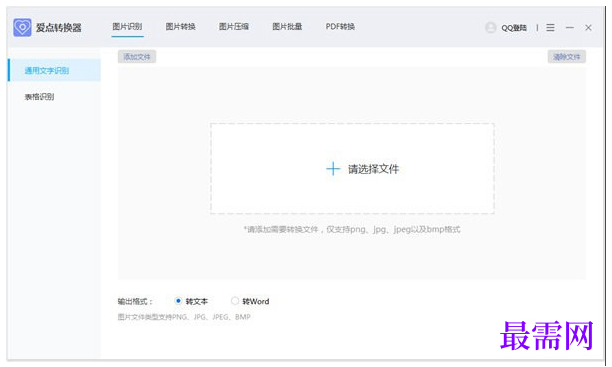Click the 添加文件 button
This screenshot has width=612, height=367.
click(x=137, y=57)
